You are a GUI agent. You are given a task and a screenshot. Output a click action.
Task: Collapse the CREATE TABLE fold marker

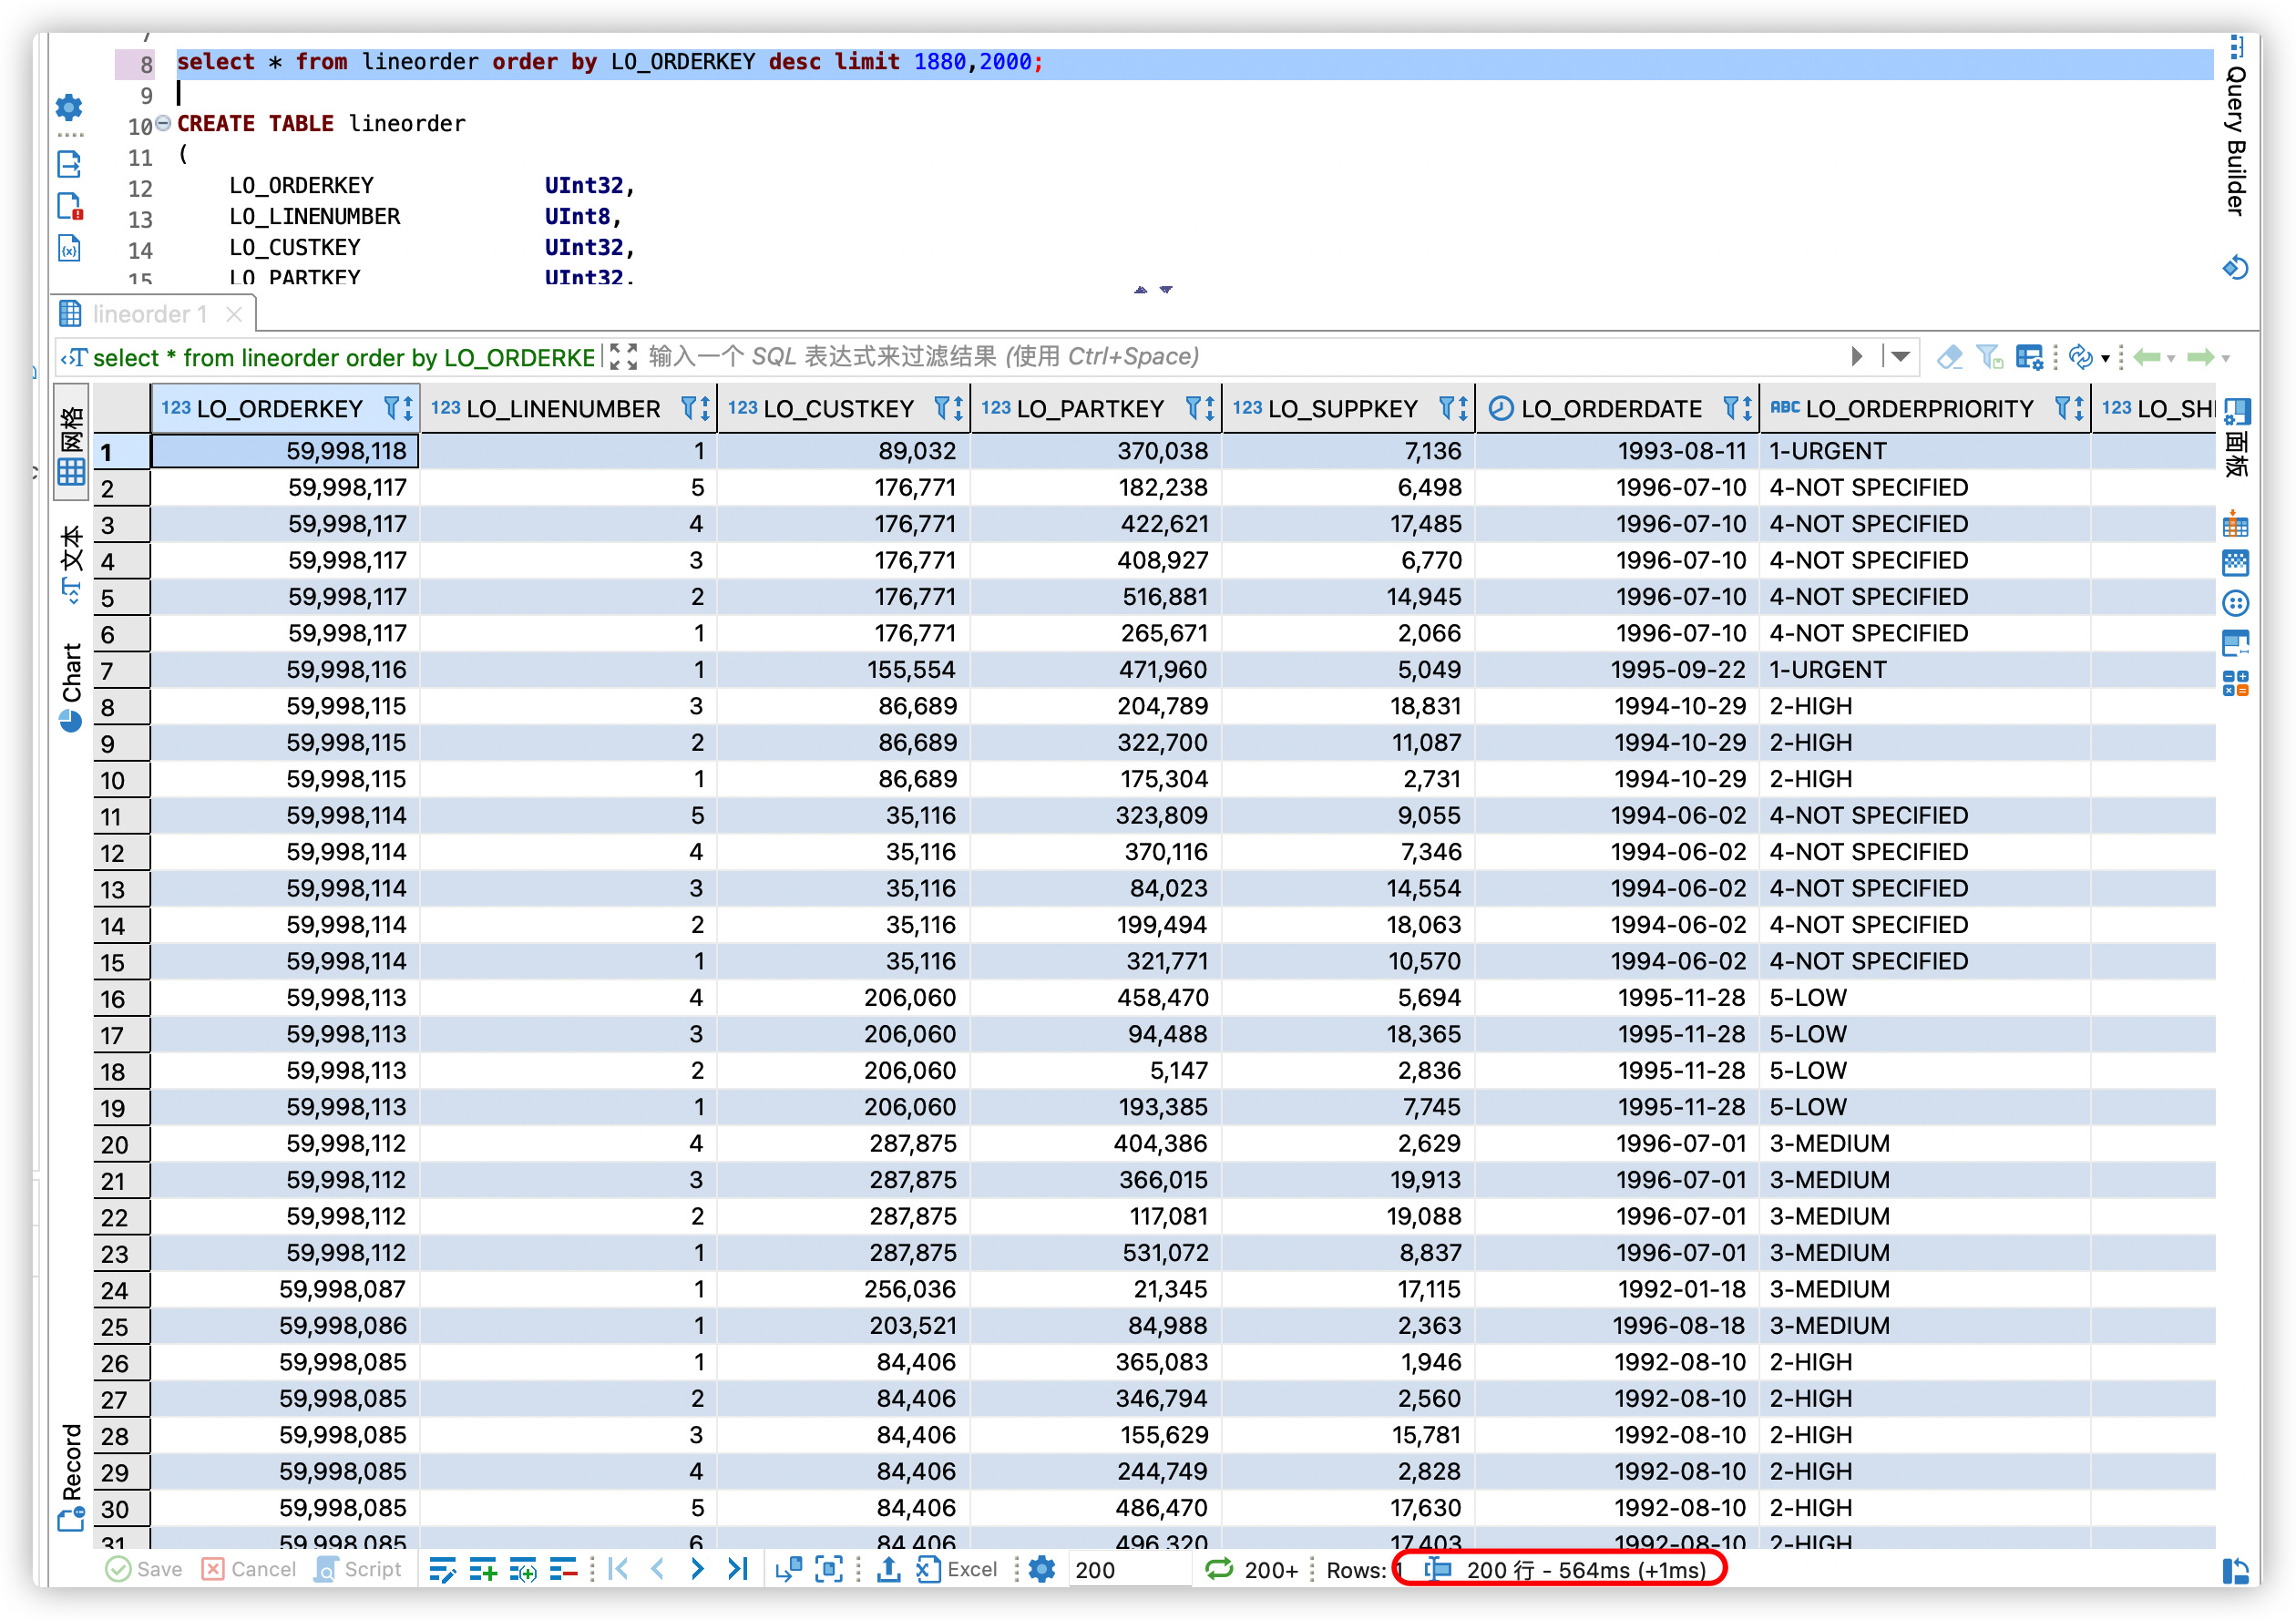click(163, 123)
